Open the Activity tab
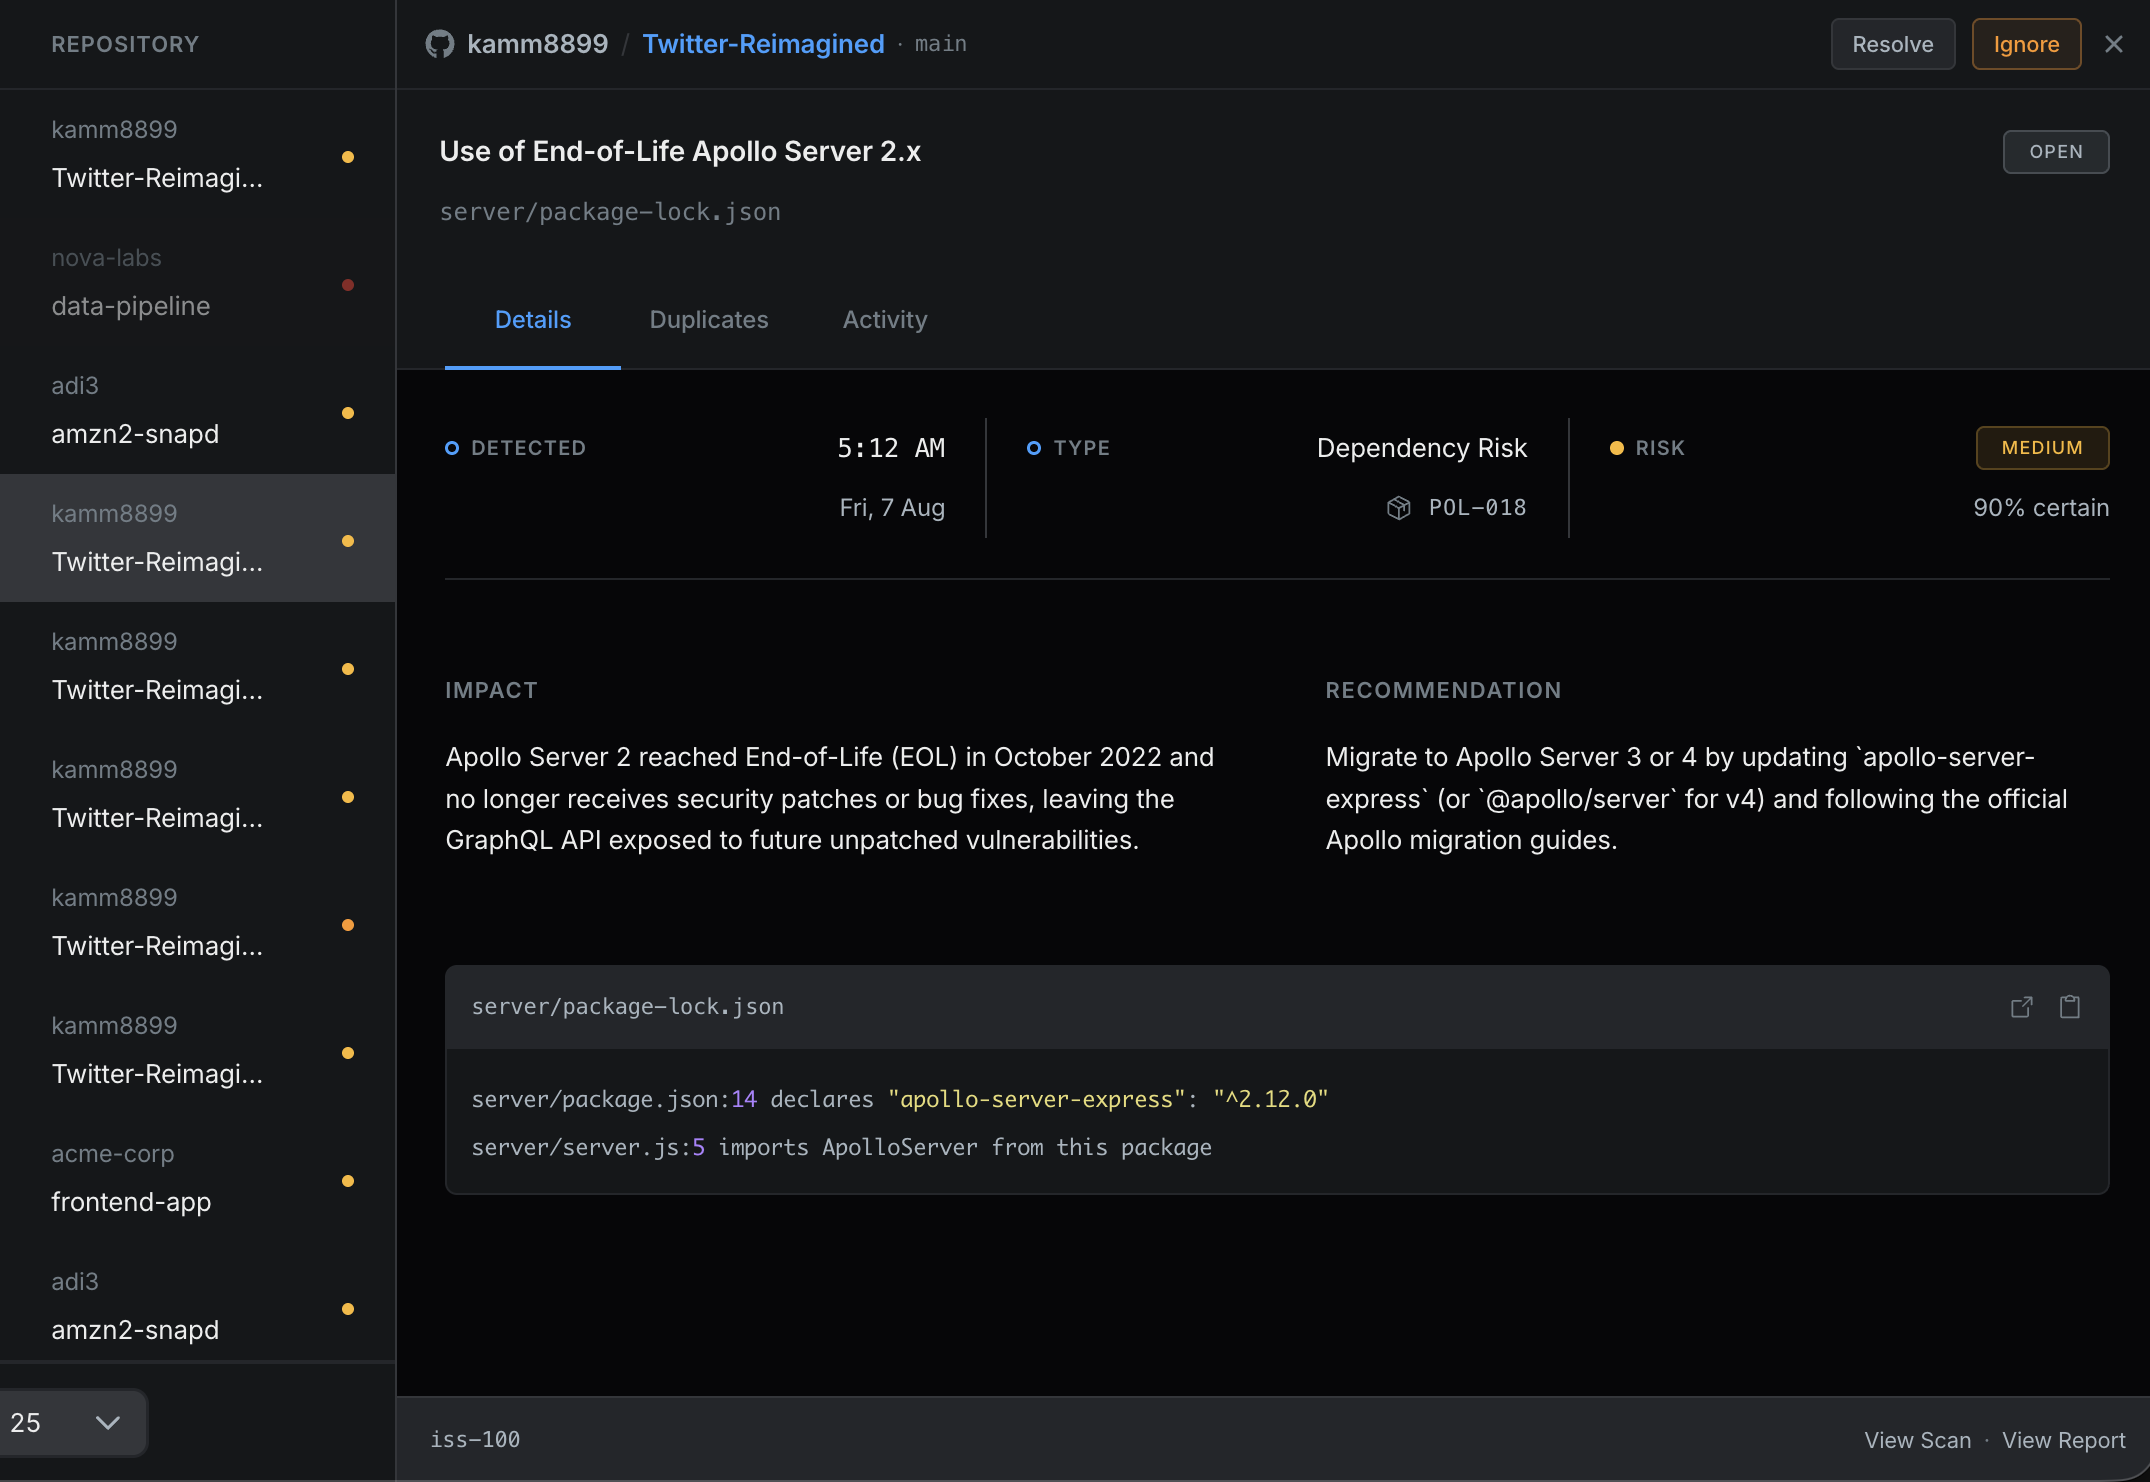Image resolution: width=2150 pixels, height=1482 pixels. 885,320
